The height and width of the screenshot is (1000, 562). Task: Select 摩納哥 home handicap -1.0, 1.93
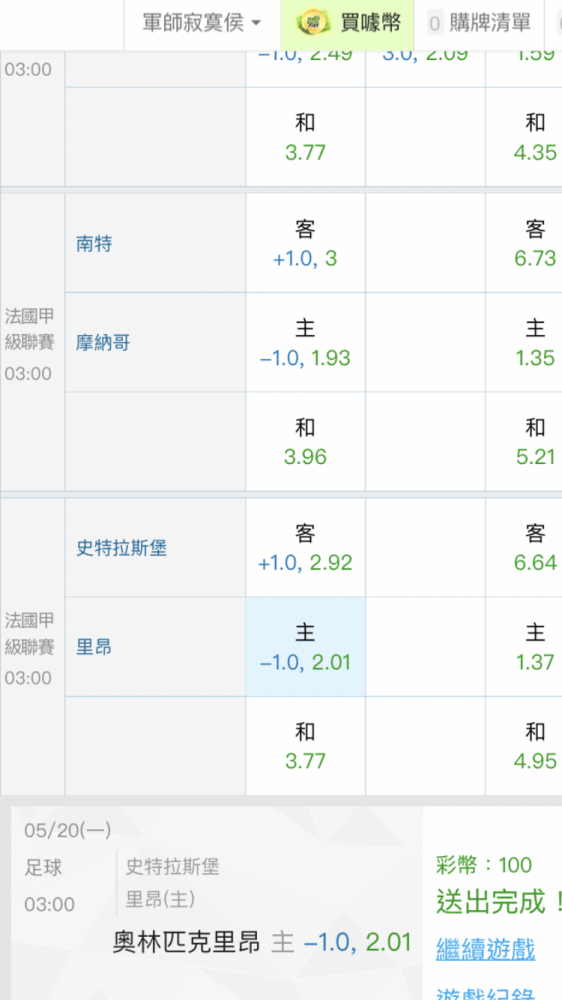tap(306, 342)
